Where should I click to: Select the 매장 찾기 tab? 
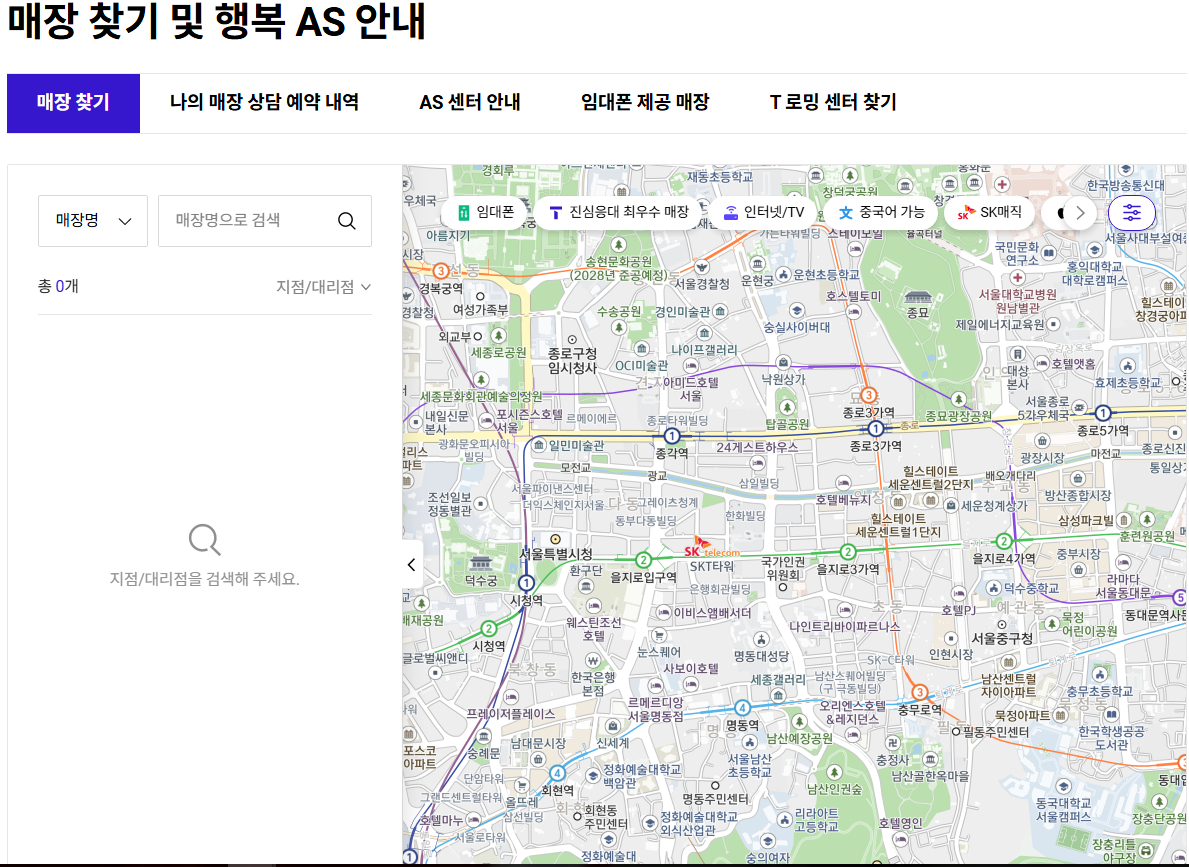point(74,103)
